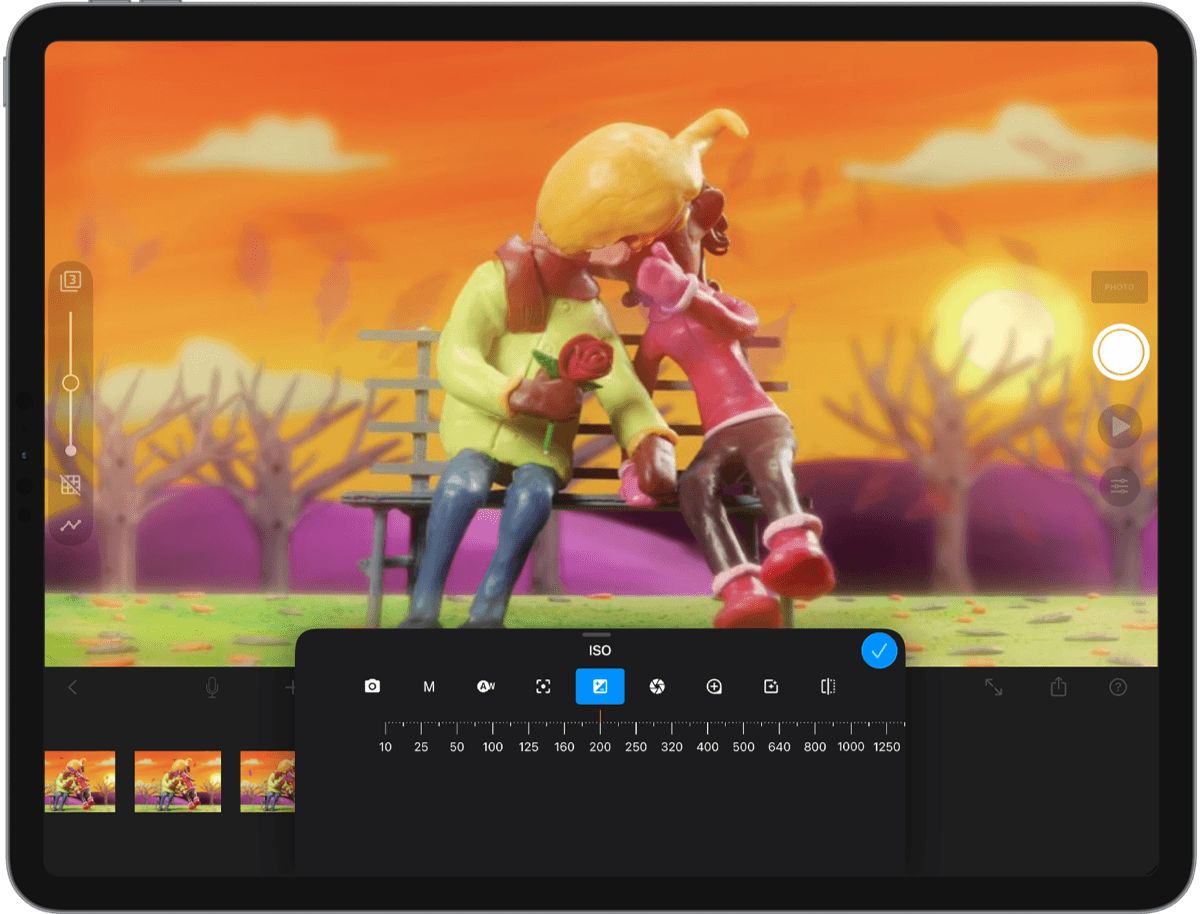Viewport: 1200px width, 914px height.
Task: Click the onion skin frames icon
Action: 71,280
